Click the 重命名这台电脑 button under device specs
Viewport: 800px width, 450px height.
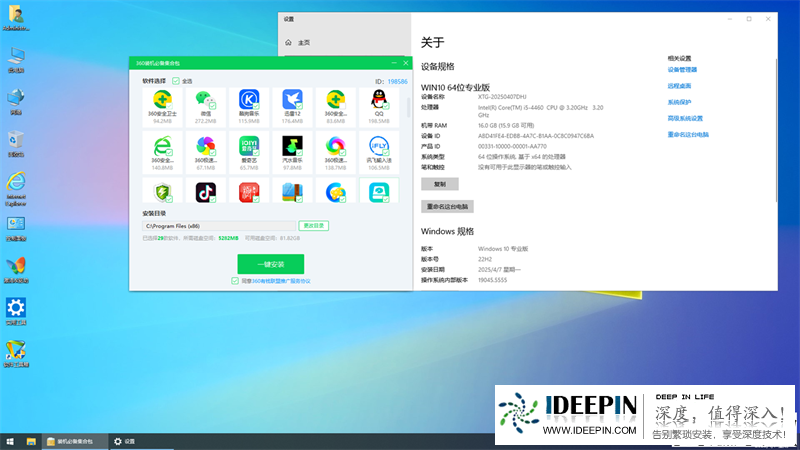447,207
